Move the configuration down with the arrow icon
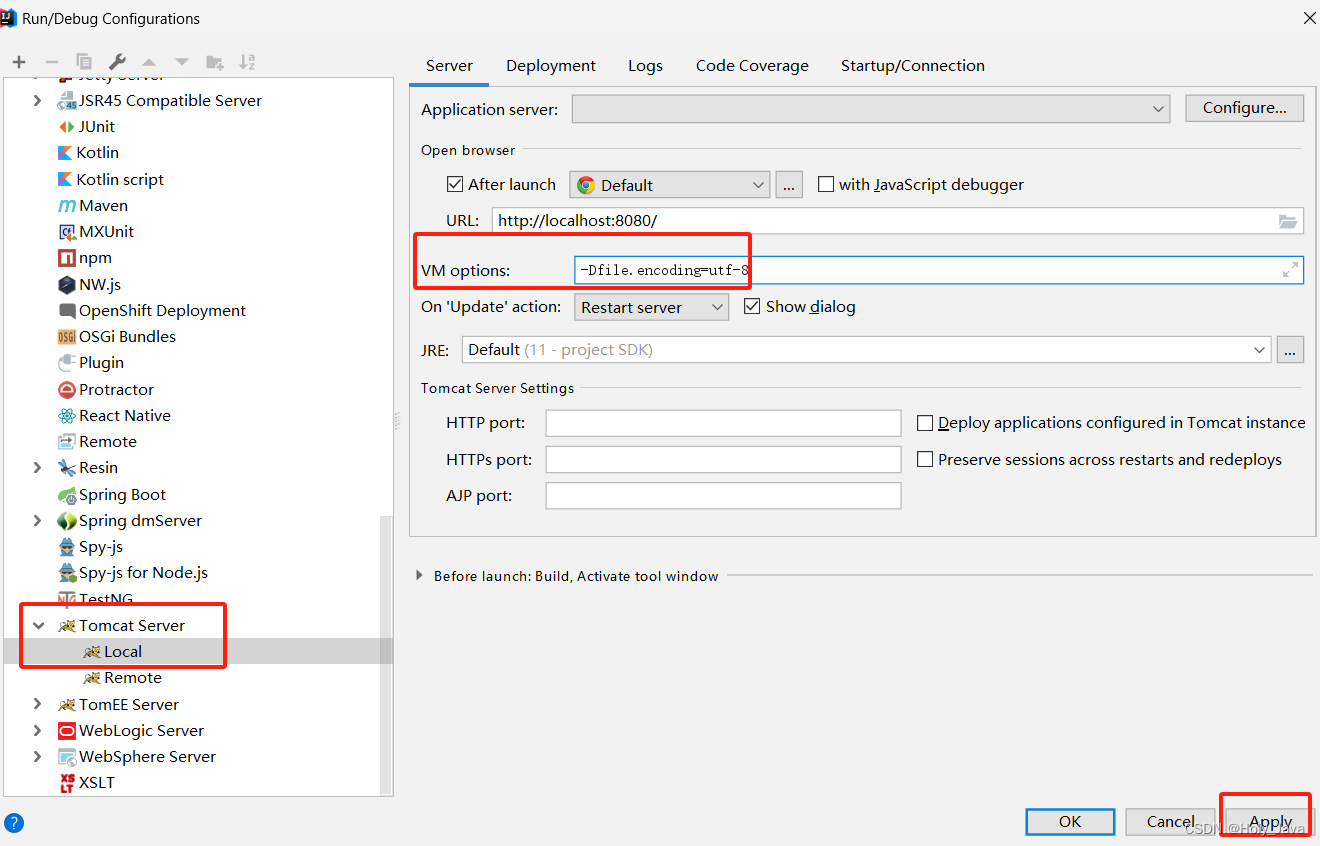Viewport: 1320px width, 846px height. click(182, 62)
